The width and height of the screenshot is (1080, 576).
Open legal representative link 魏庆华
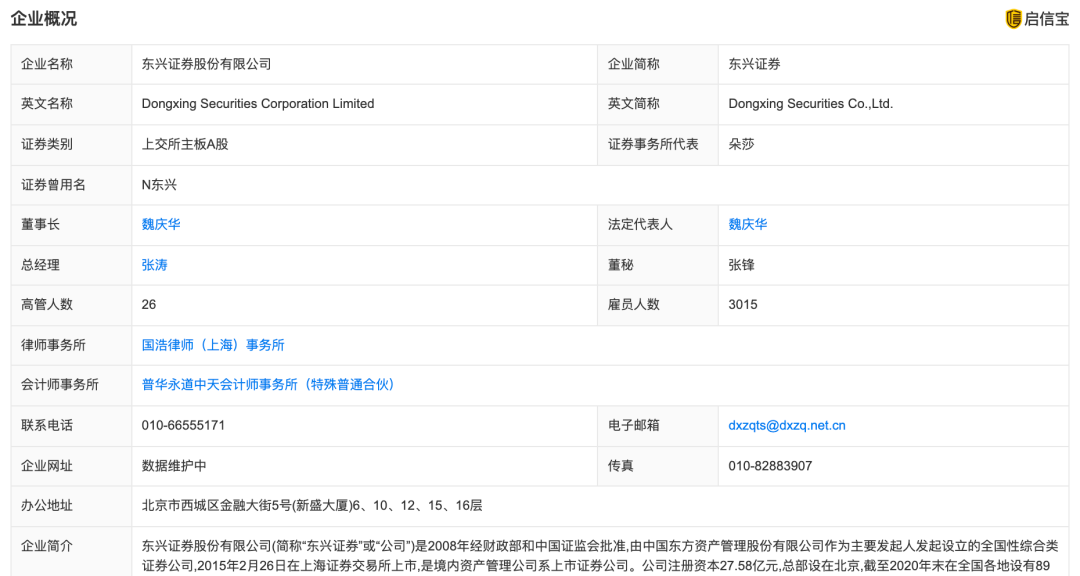(x=748, y=225)
